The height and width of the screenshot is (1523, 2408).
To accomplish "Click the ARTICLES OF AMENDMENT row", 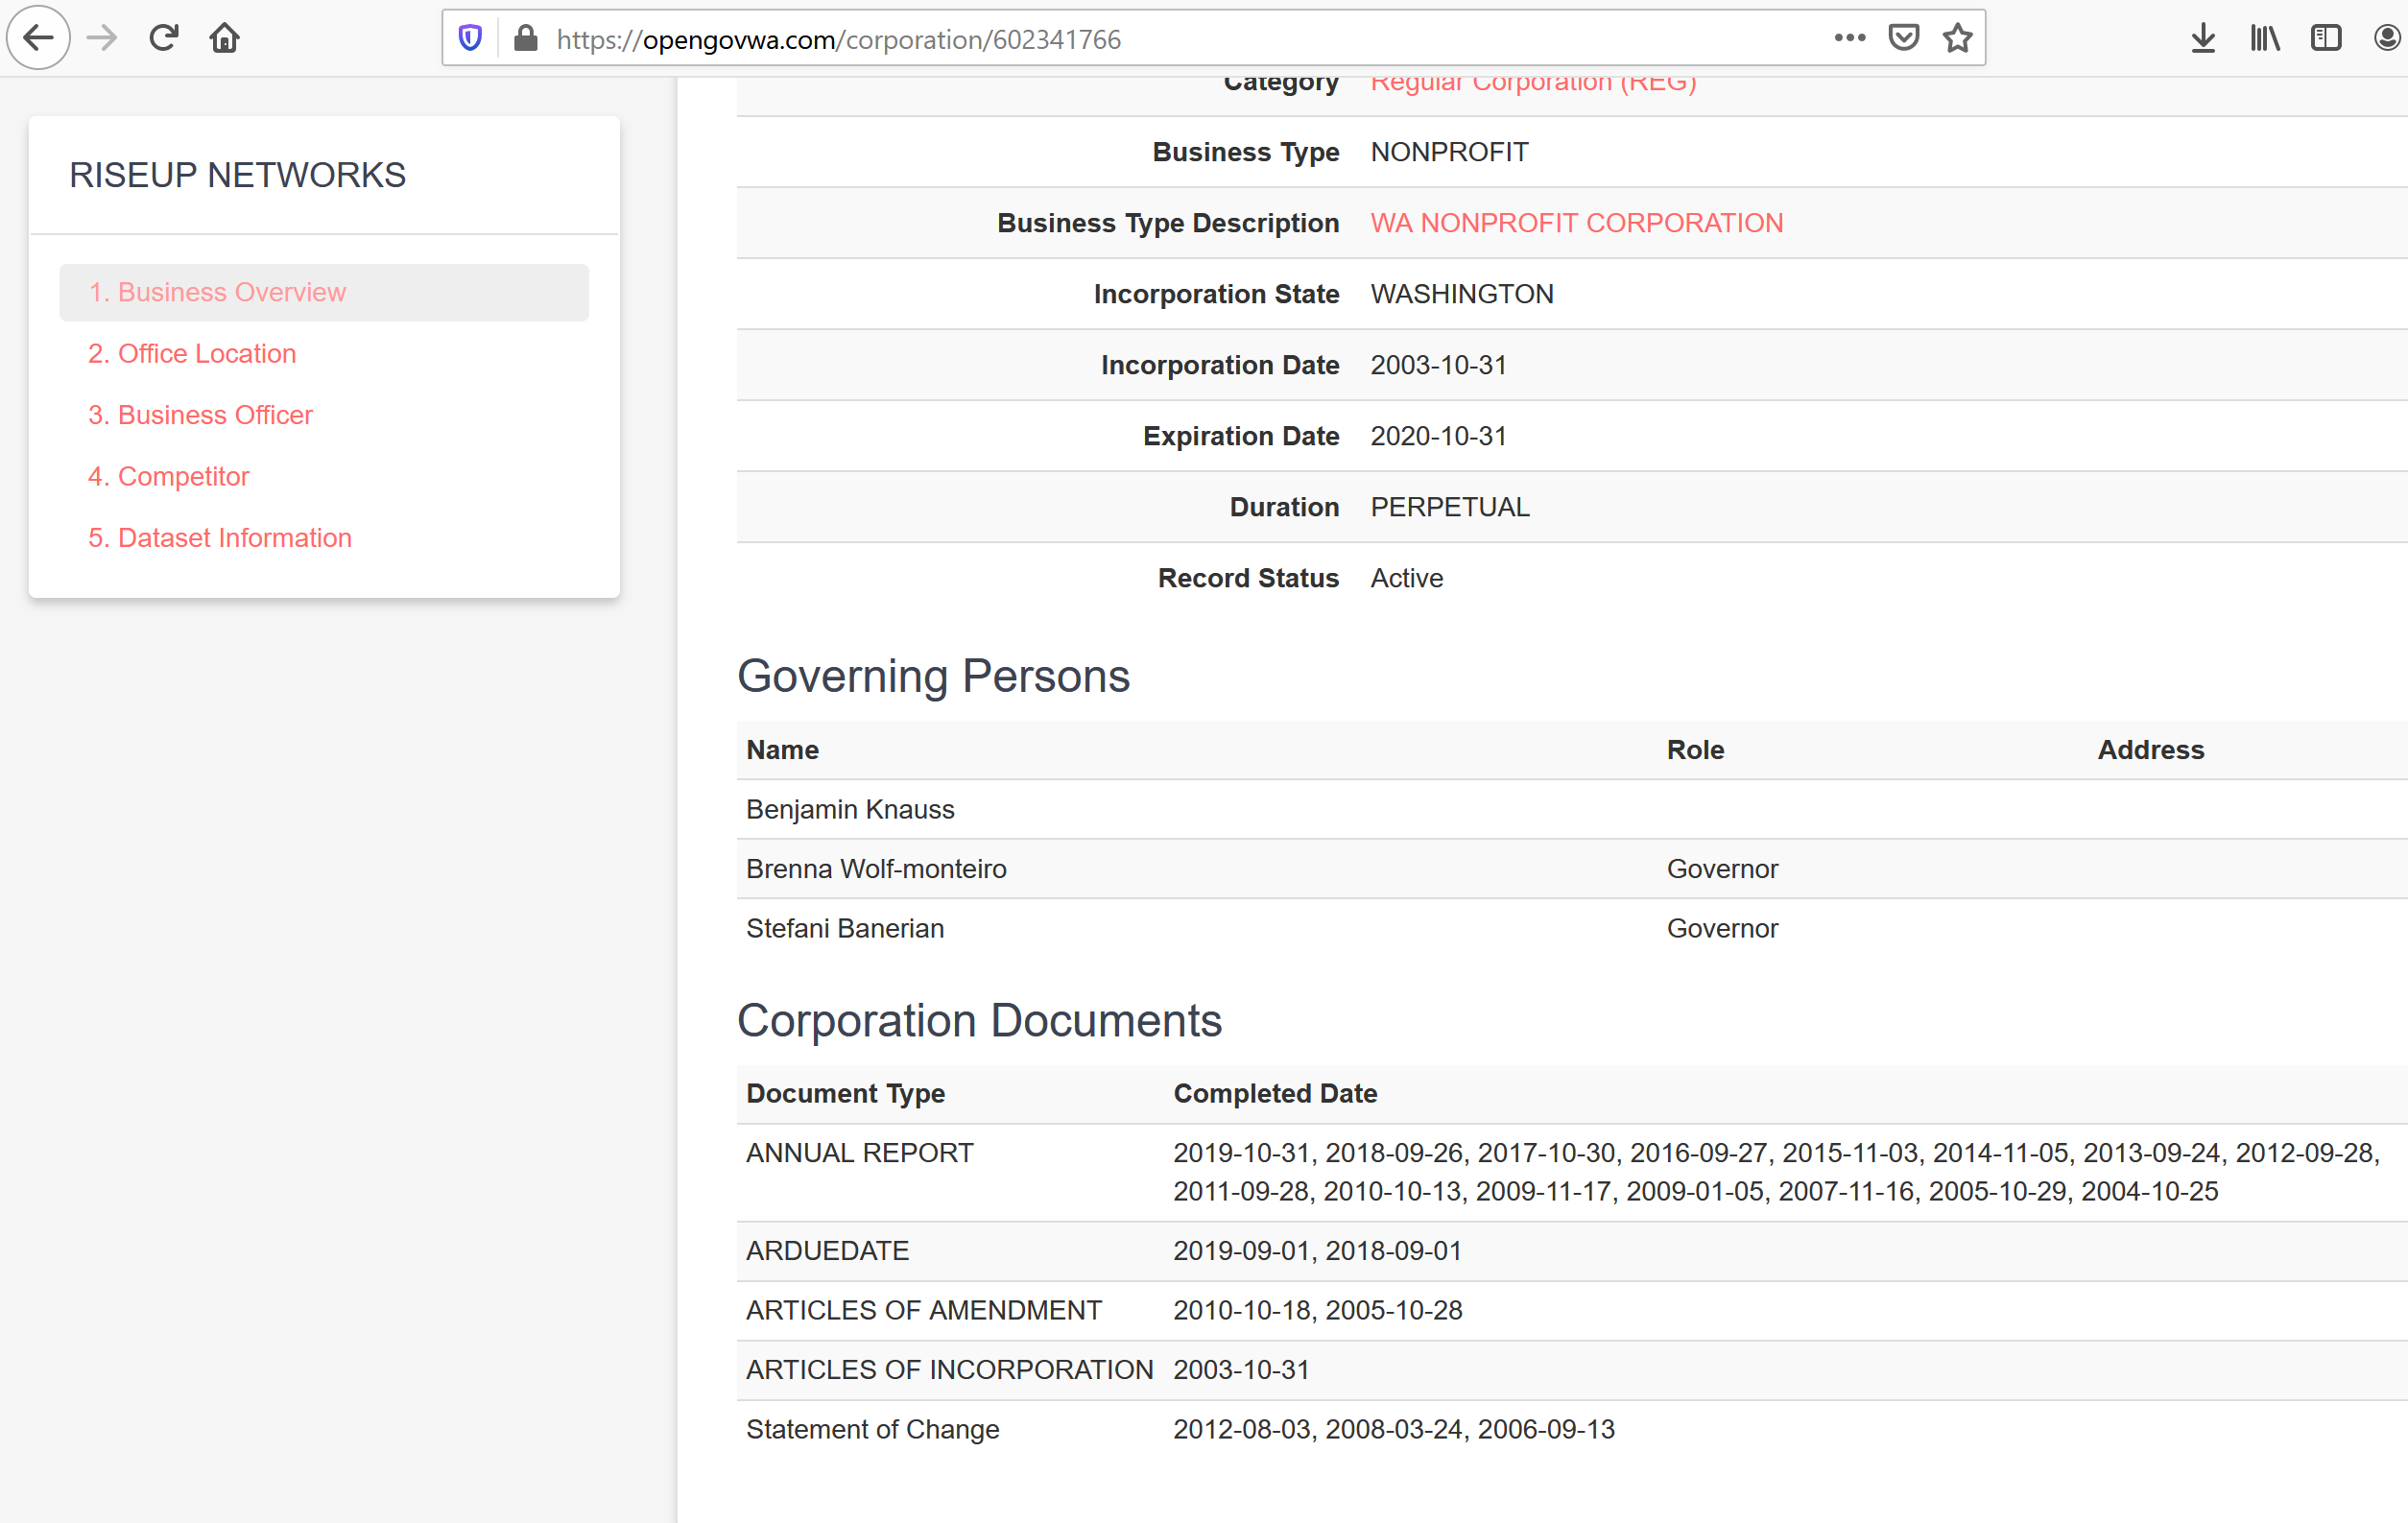I will point(1572,1311).
